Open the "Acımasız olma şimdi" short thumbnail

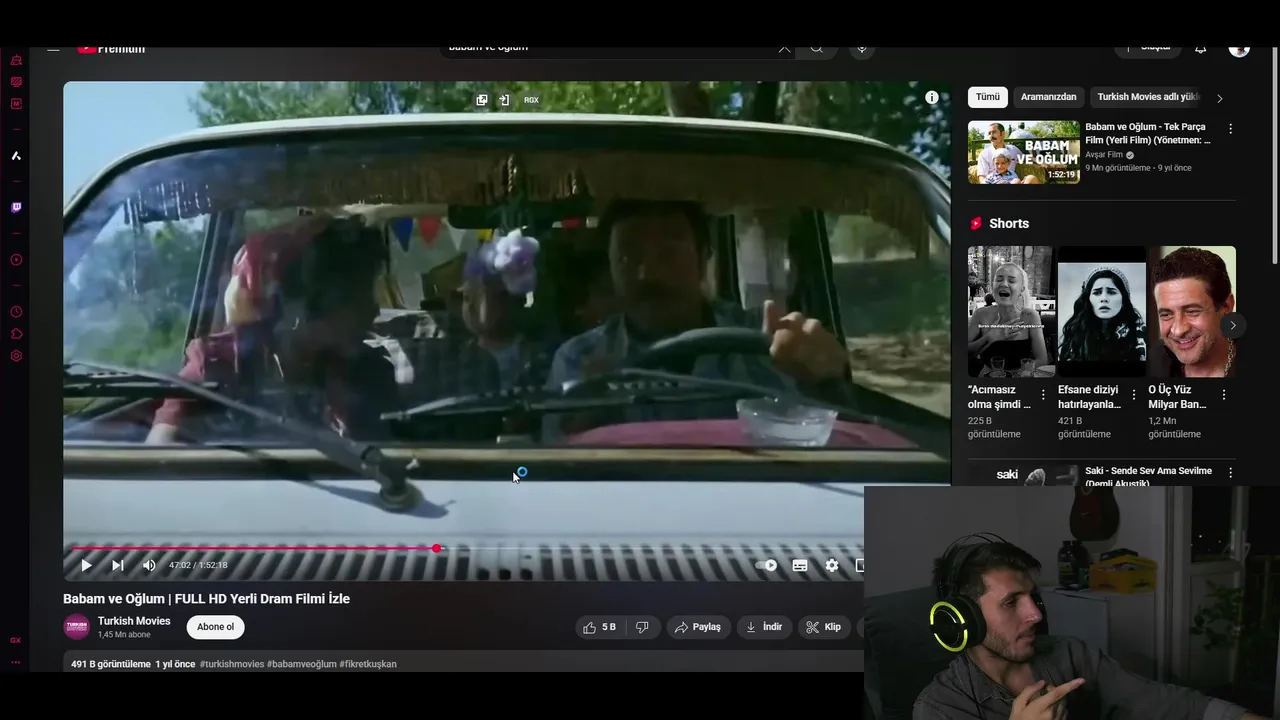(x=1010, y=311)
